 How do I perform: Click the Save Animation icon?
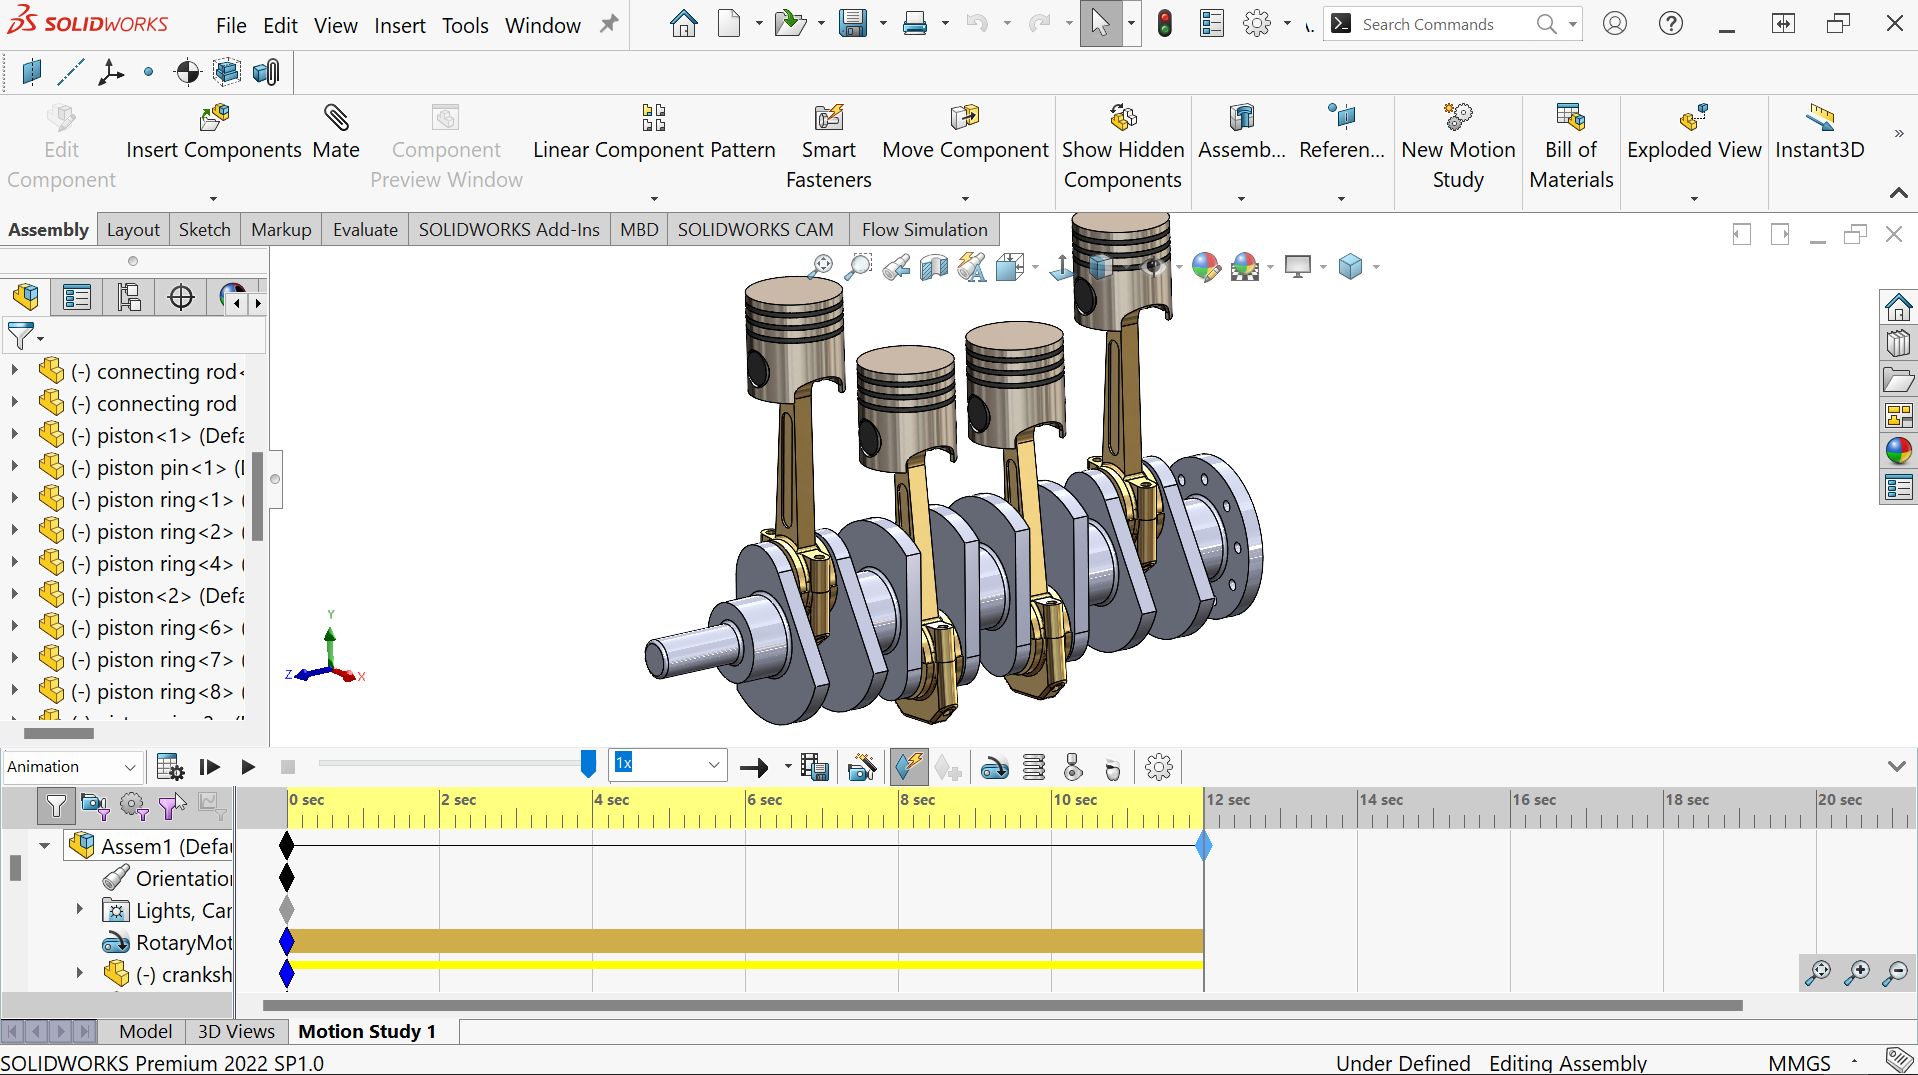(x=814, y=767)
